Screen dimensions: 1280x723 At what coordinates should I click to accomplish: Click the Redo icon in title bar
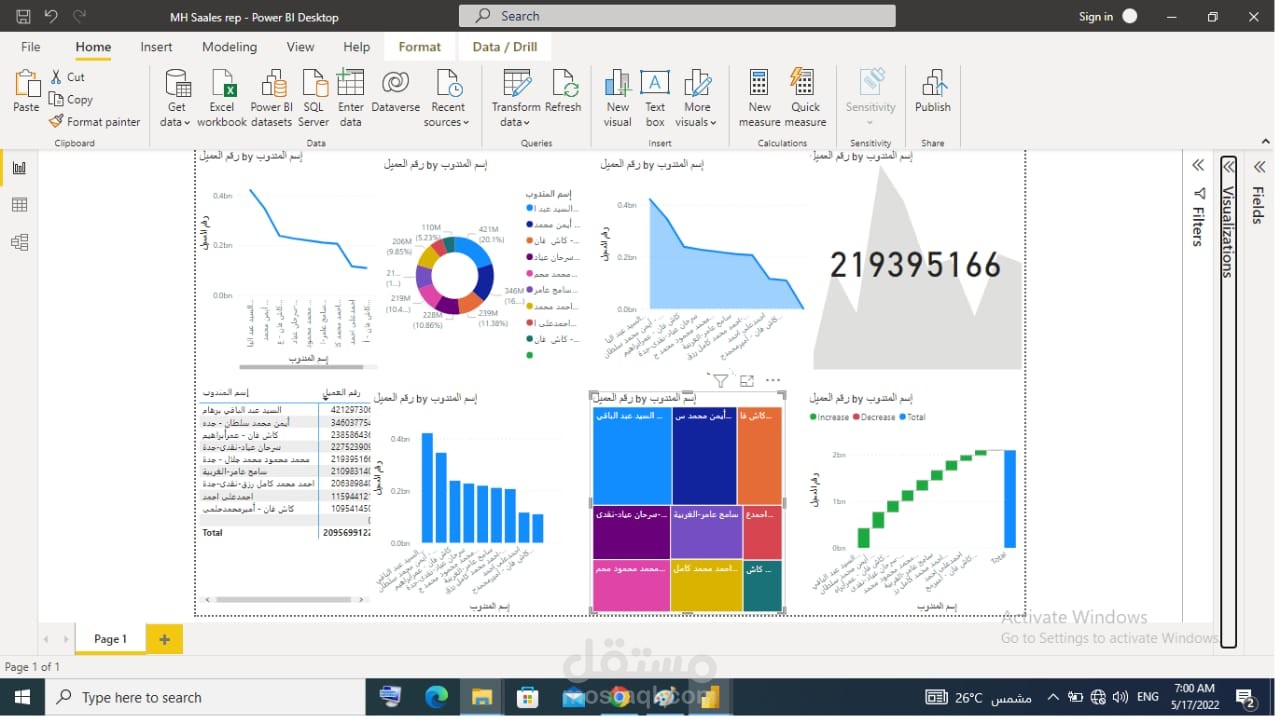click(80, 16)
